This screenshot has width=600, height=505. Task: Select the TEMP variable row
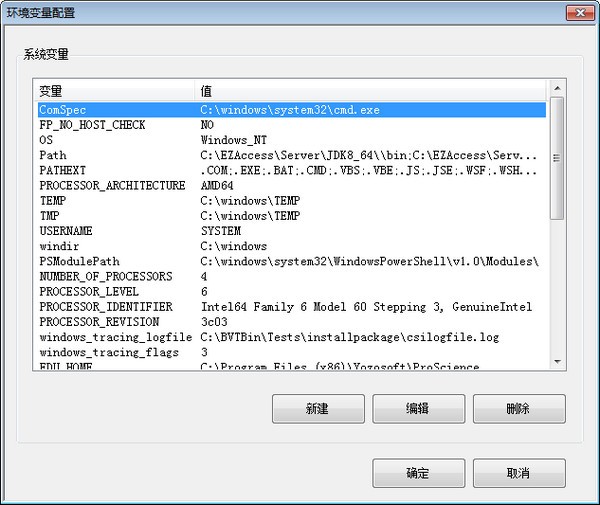point(292,201)
